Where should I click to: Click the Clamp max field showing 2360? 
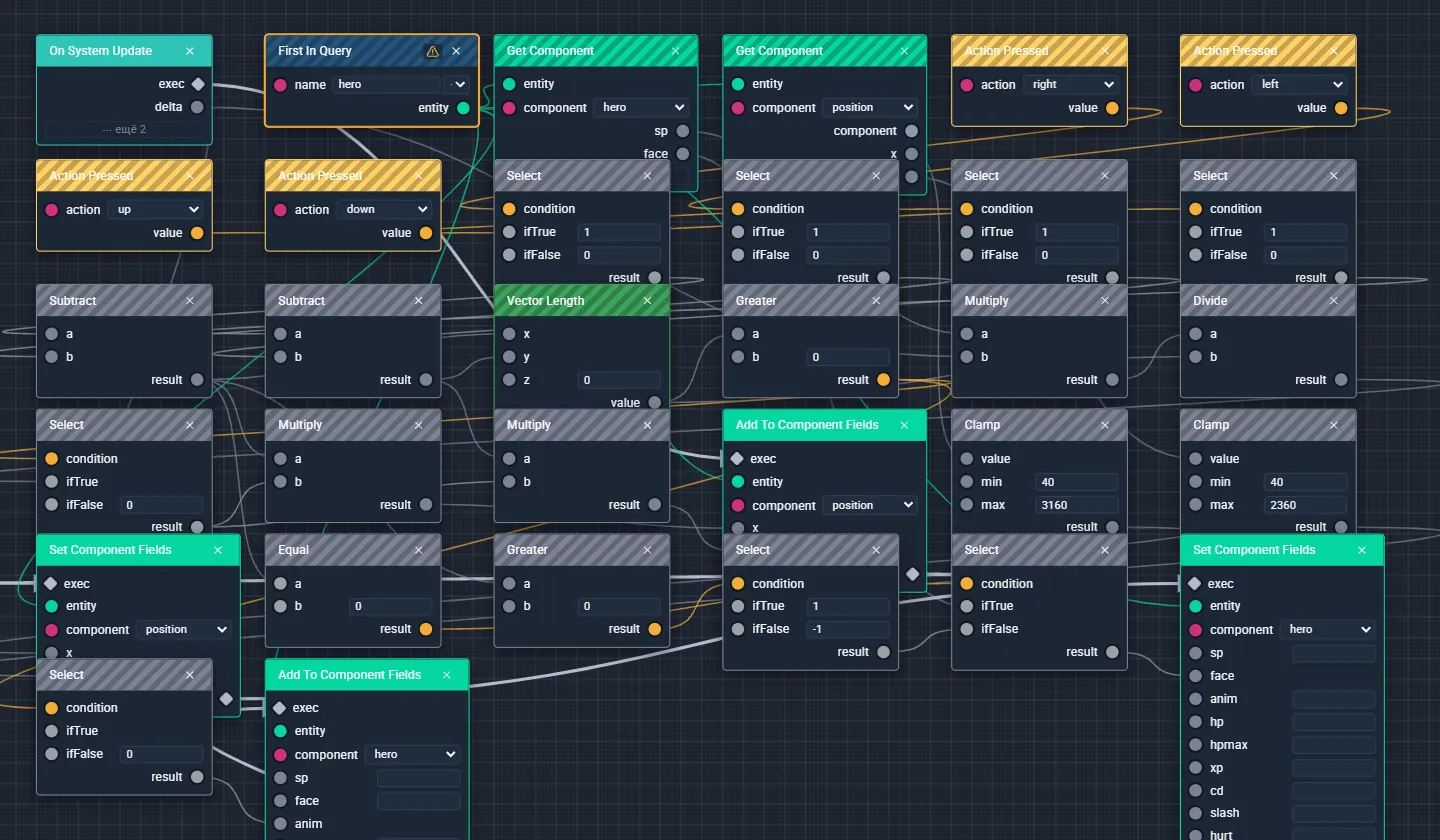click(1305, 505)
